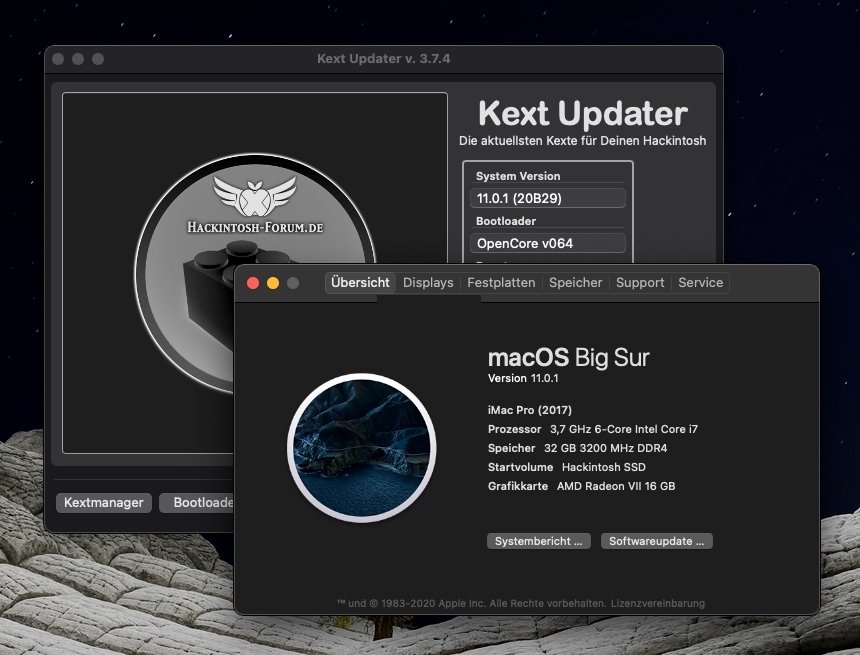The width and height of the screenshot is (860, 655).
Task: Click the Grafikkarte AMD Radeon VII line
Action: 581,486
